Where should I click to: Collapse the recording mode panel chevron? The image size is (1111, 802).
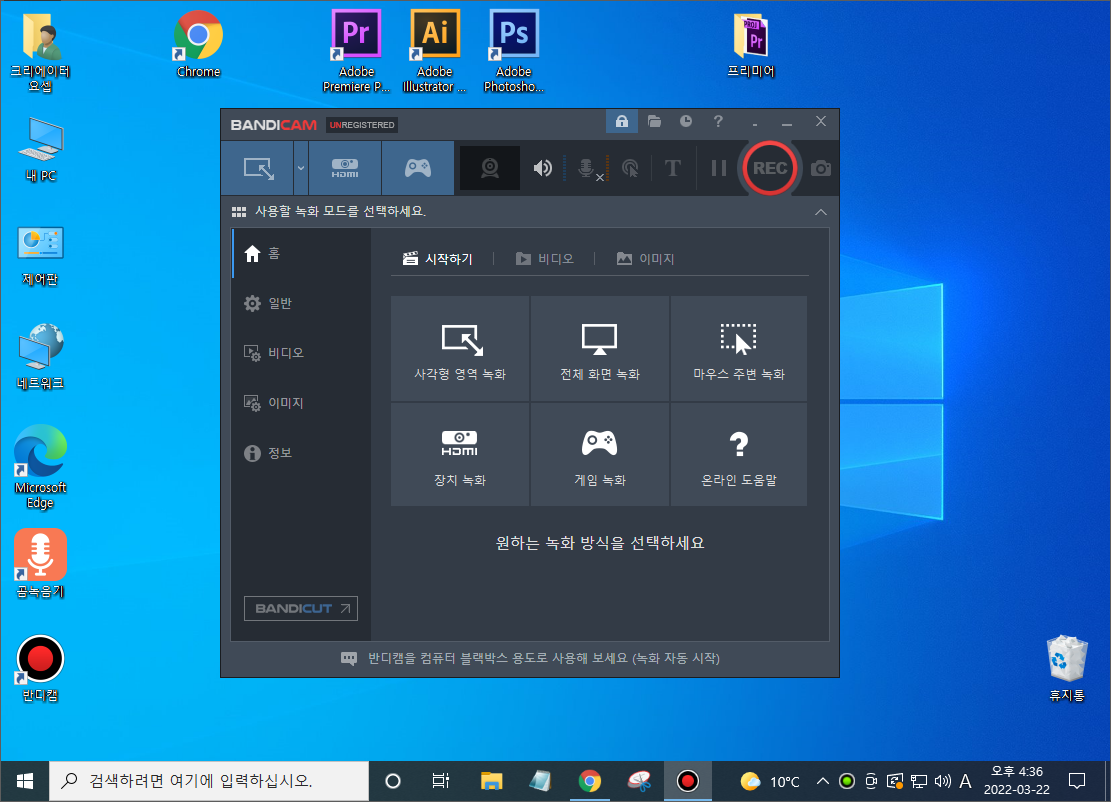coord(820,212)
